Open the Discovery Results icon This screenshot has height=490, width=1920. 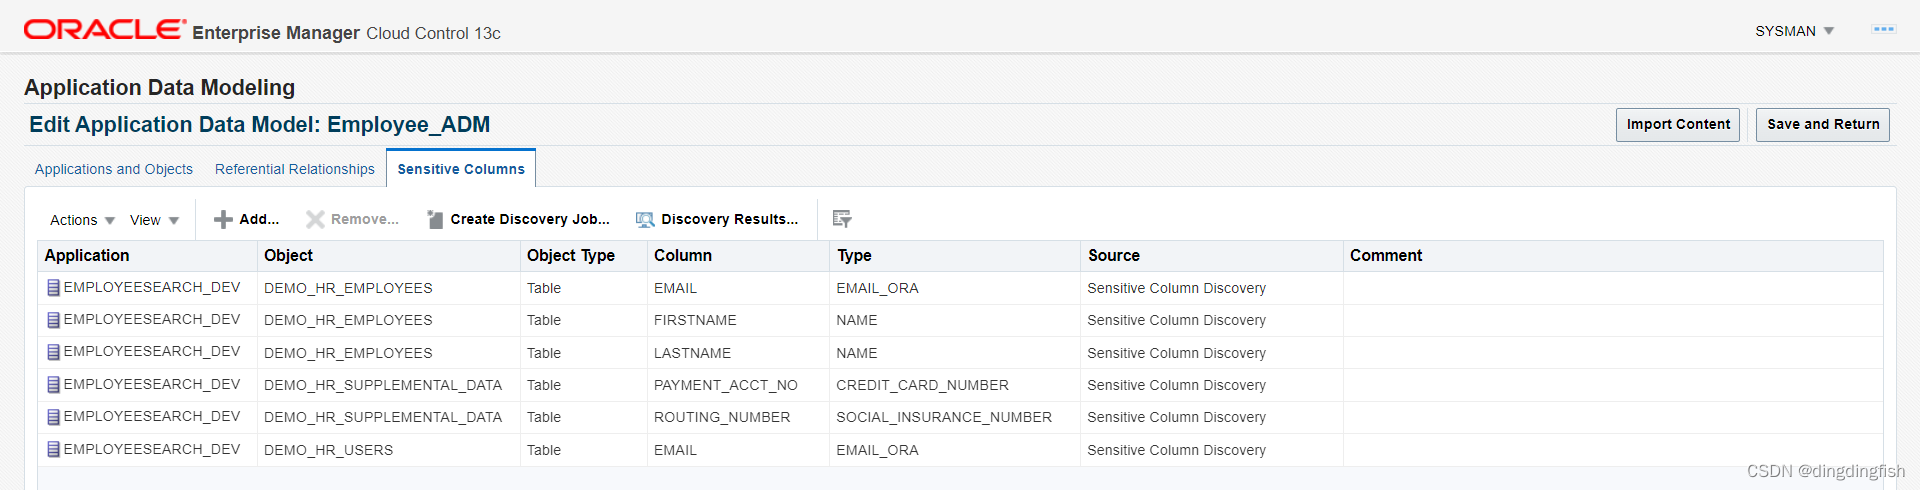coord(645,219)
